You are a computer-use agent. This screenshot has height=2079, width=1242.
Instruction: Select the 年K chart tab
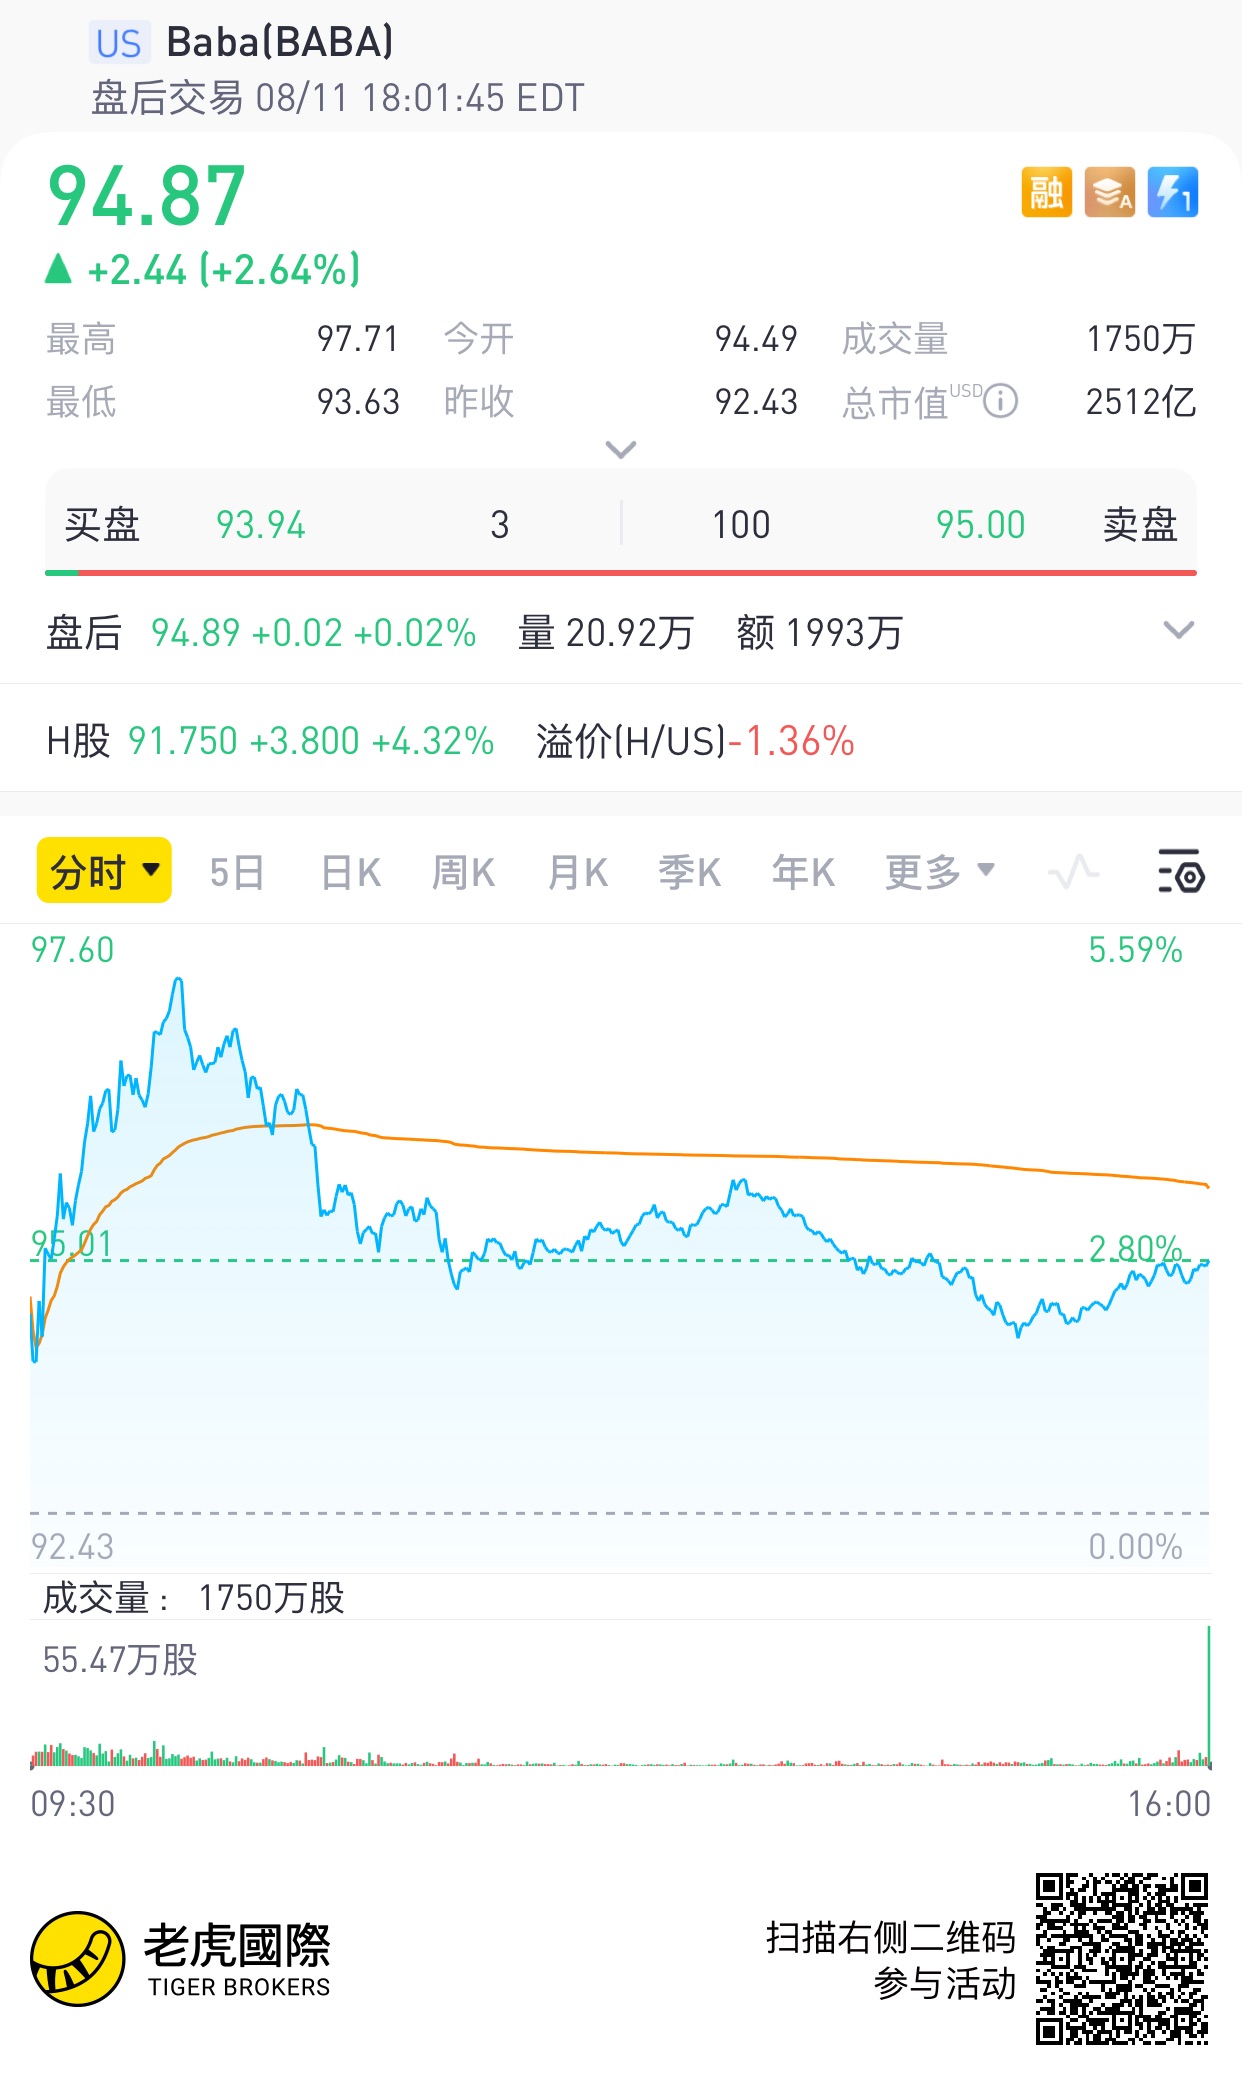click(803, 872)
